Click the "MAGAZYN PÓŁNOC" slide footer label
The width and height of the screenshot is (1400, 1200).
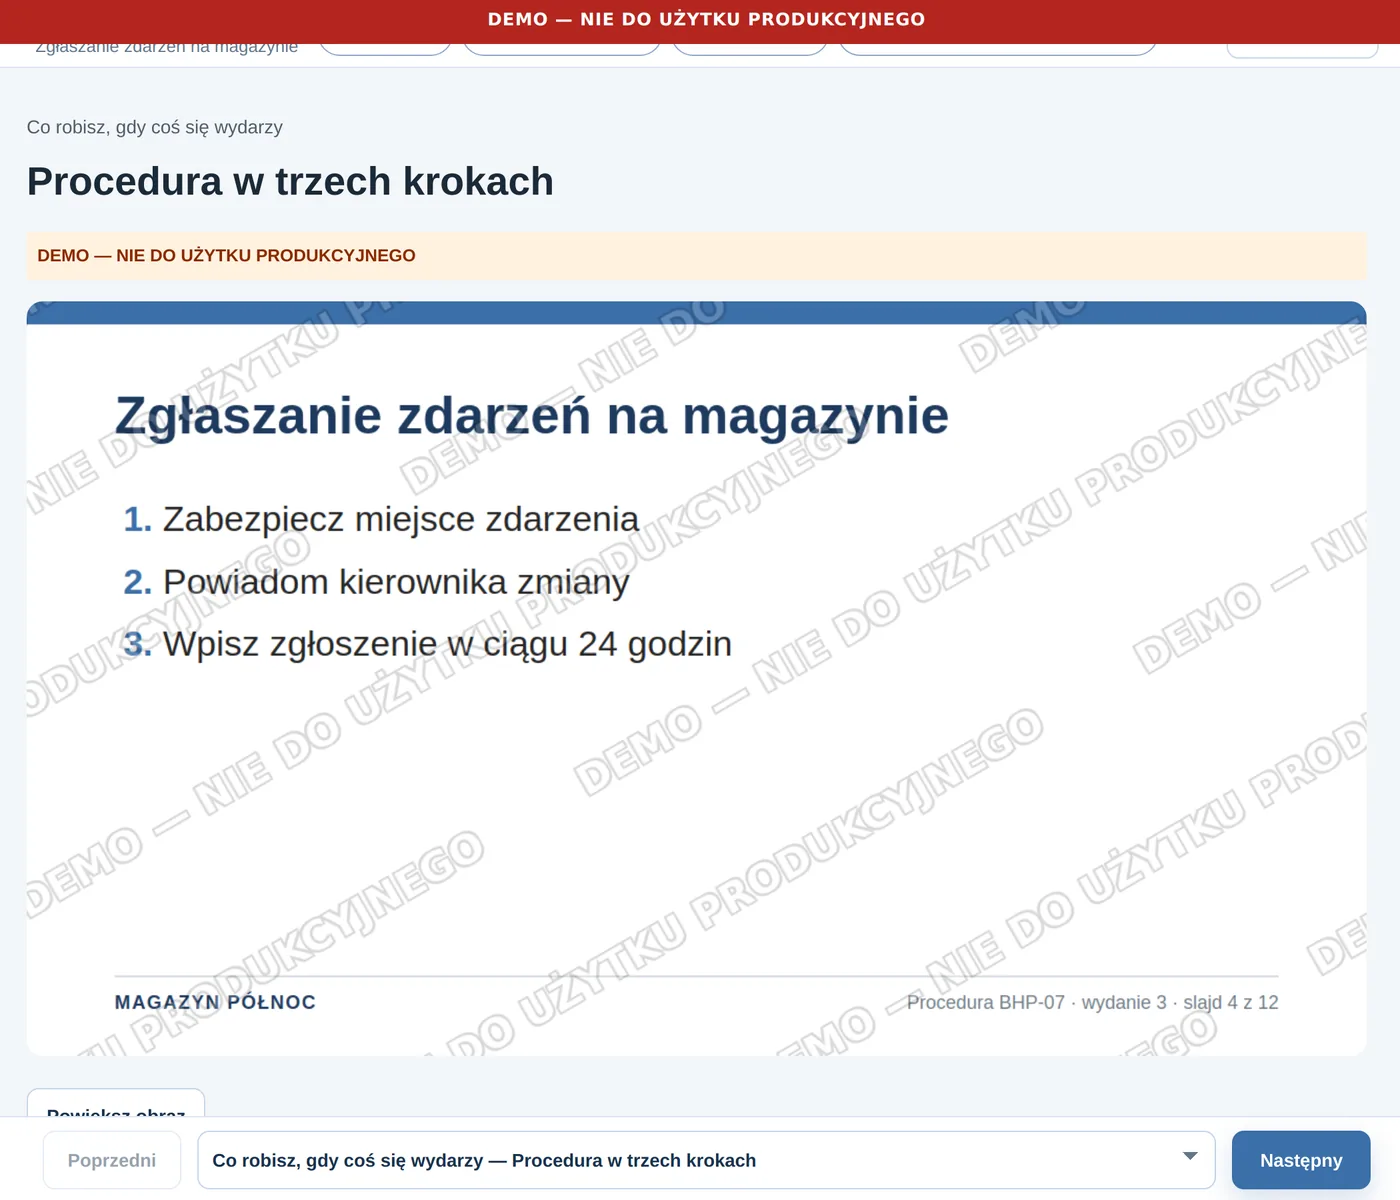215,1002
